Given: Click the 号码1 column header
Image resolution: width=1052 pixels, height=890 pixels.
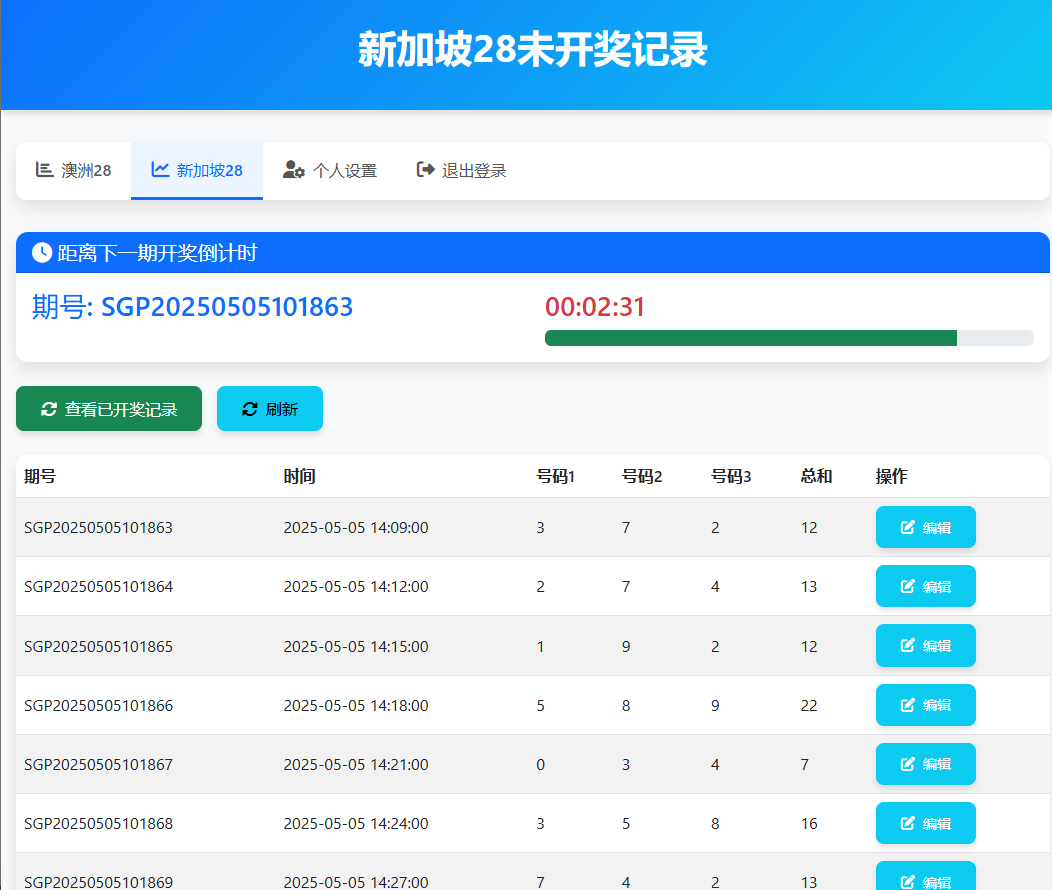Looking at the screenshot, I should 556,476.
